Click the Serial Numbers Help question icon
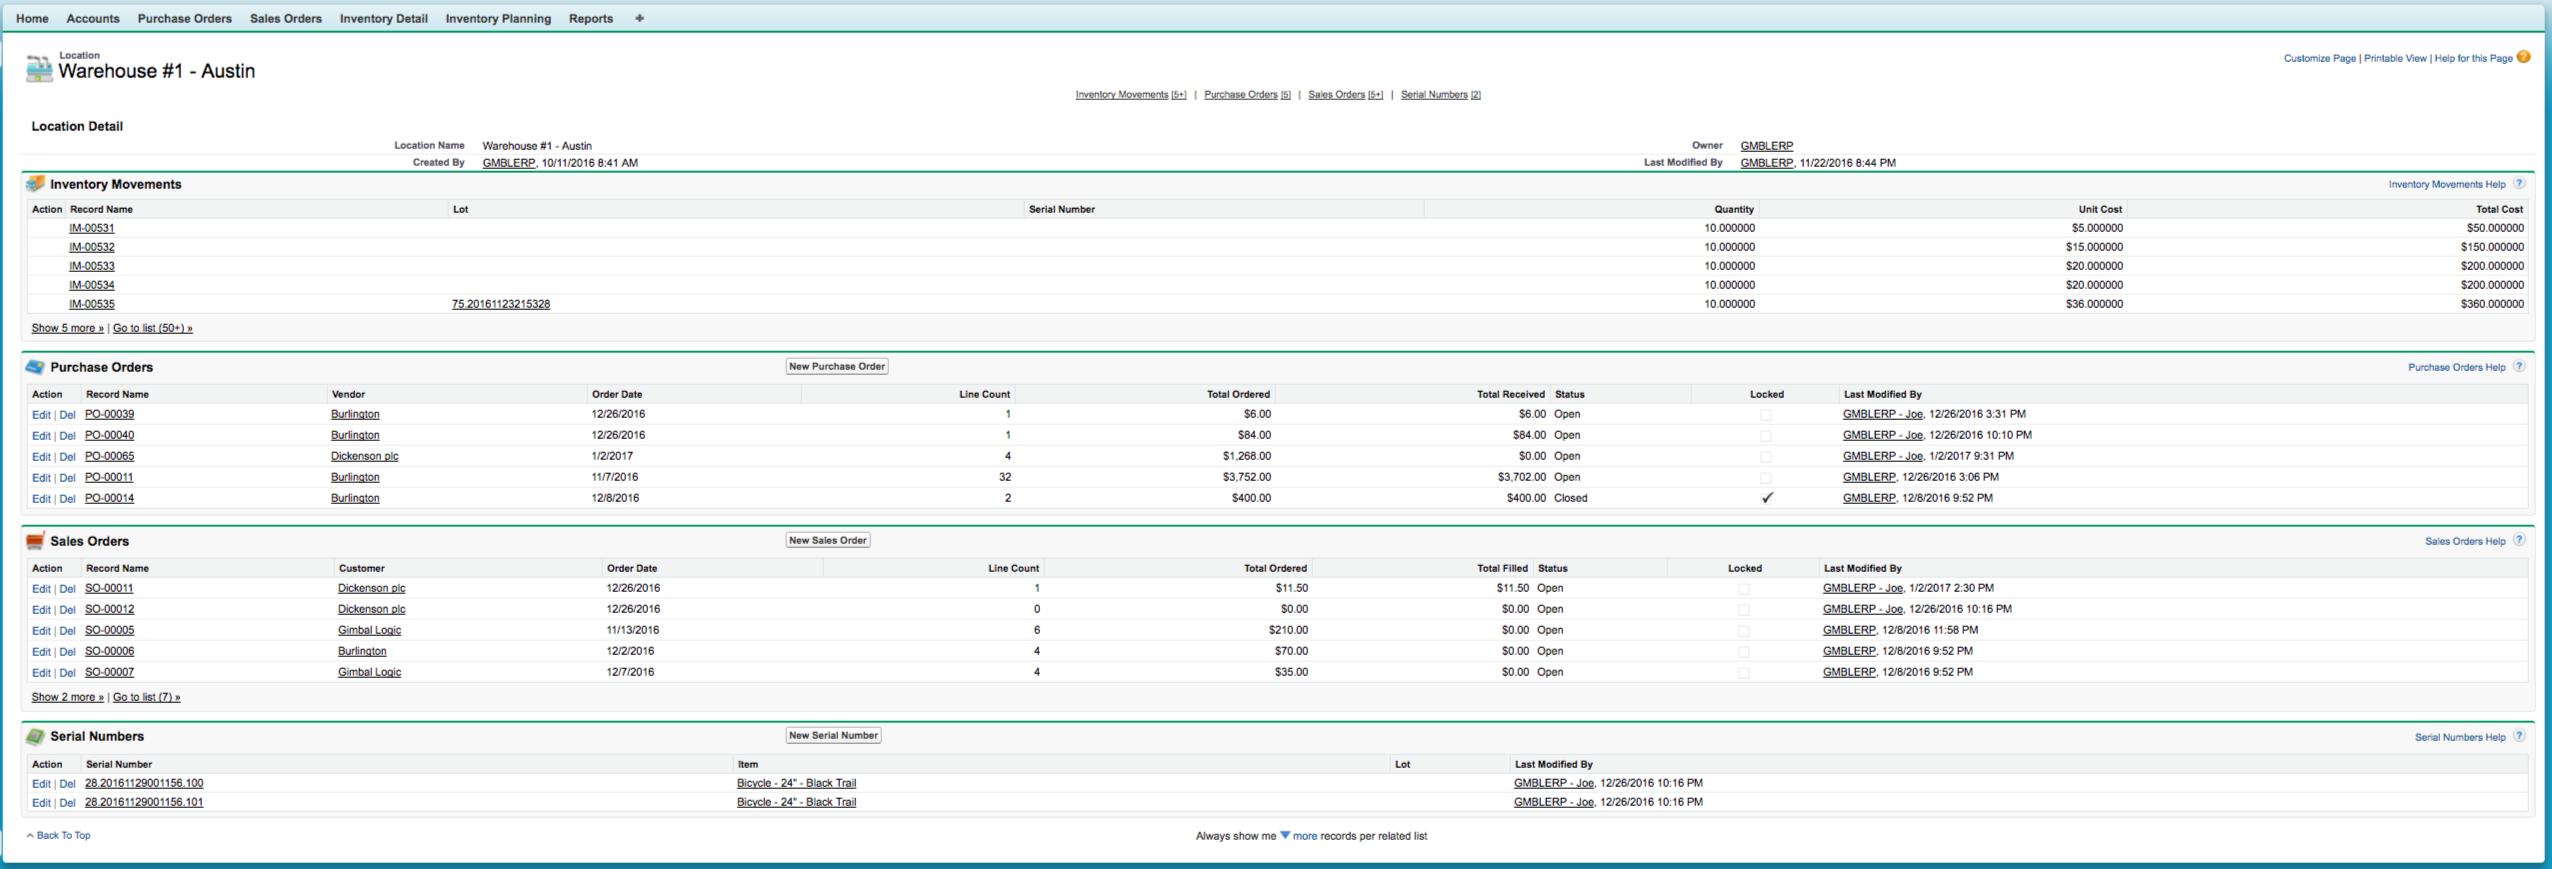Screen dimensions: 2552x869 2519,737
